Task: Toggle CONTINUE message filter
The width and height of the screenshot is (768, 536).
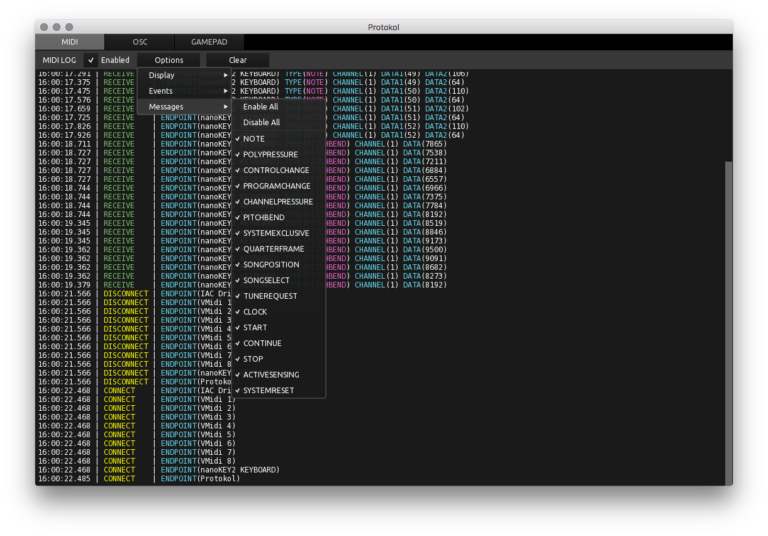Action: tap(278, 343)
